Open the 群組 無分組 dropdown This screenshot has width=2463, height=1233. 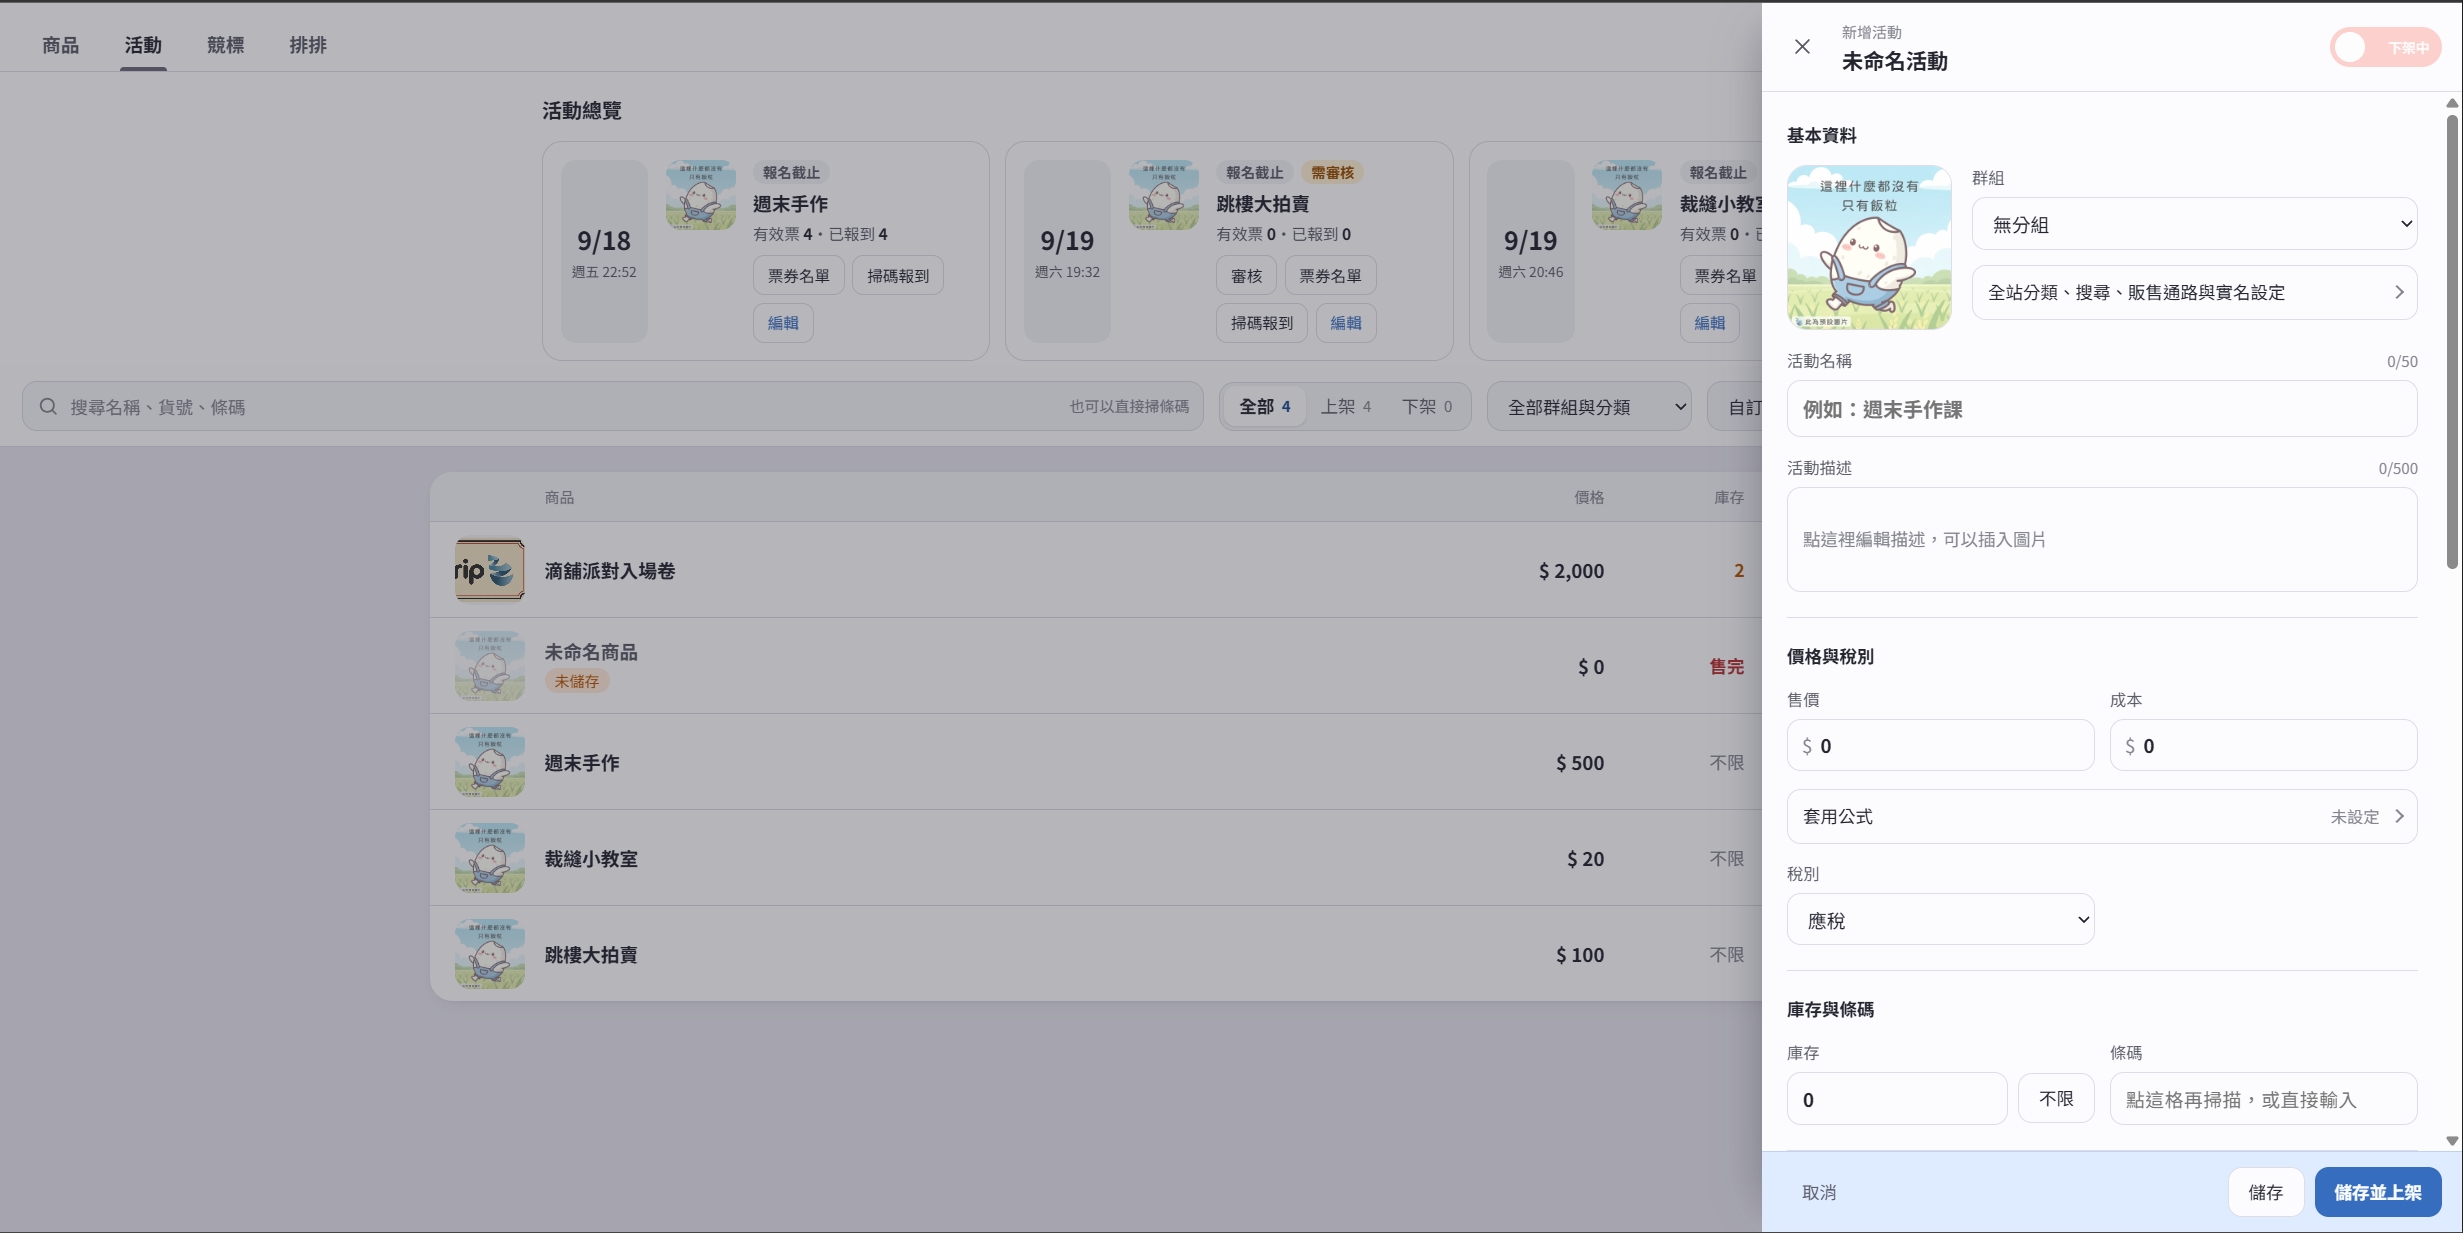click(x=2194, y=224)
